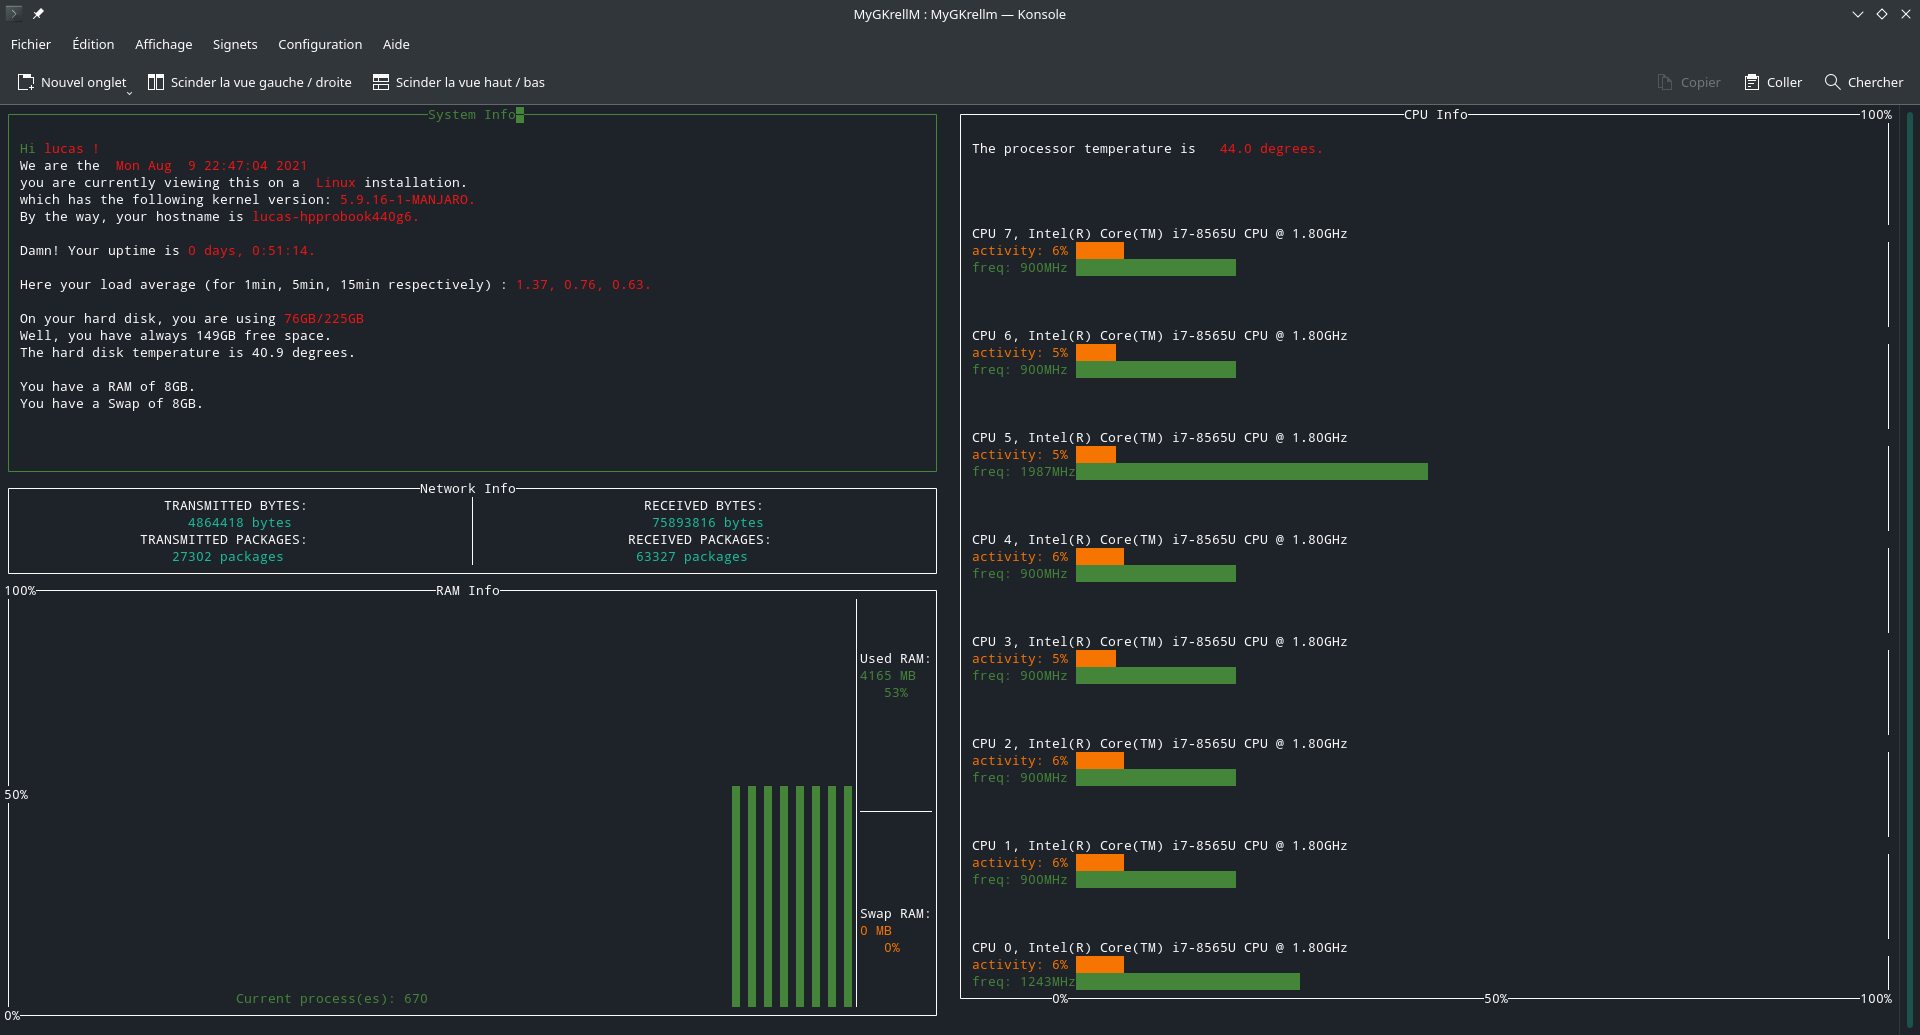Toggle the keep-above pin in the titlebar

[38, 14]
